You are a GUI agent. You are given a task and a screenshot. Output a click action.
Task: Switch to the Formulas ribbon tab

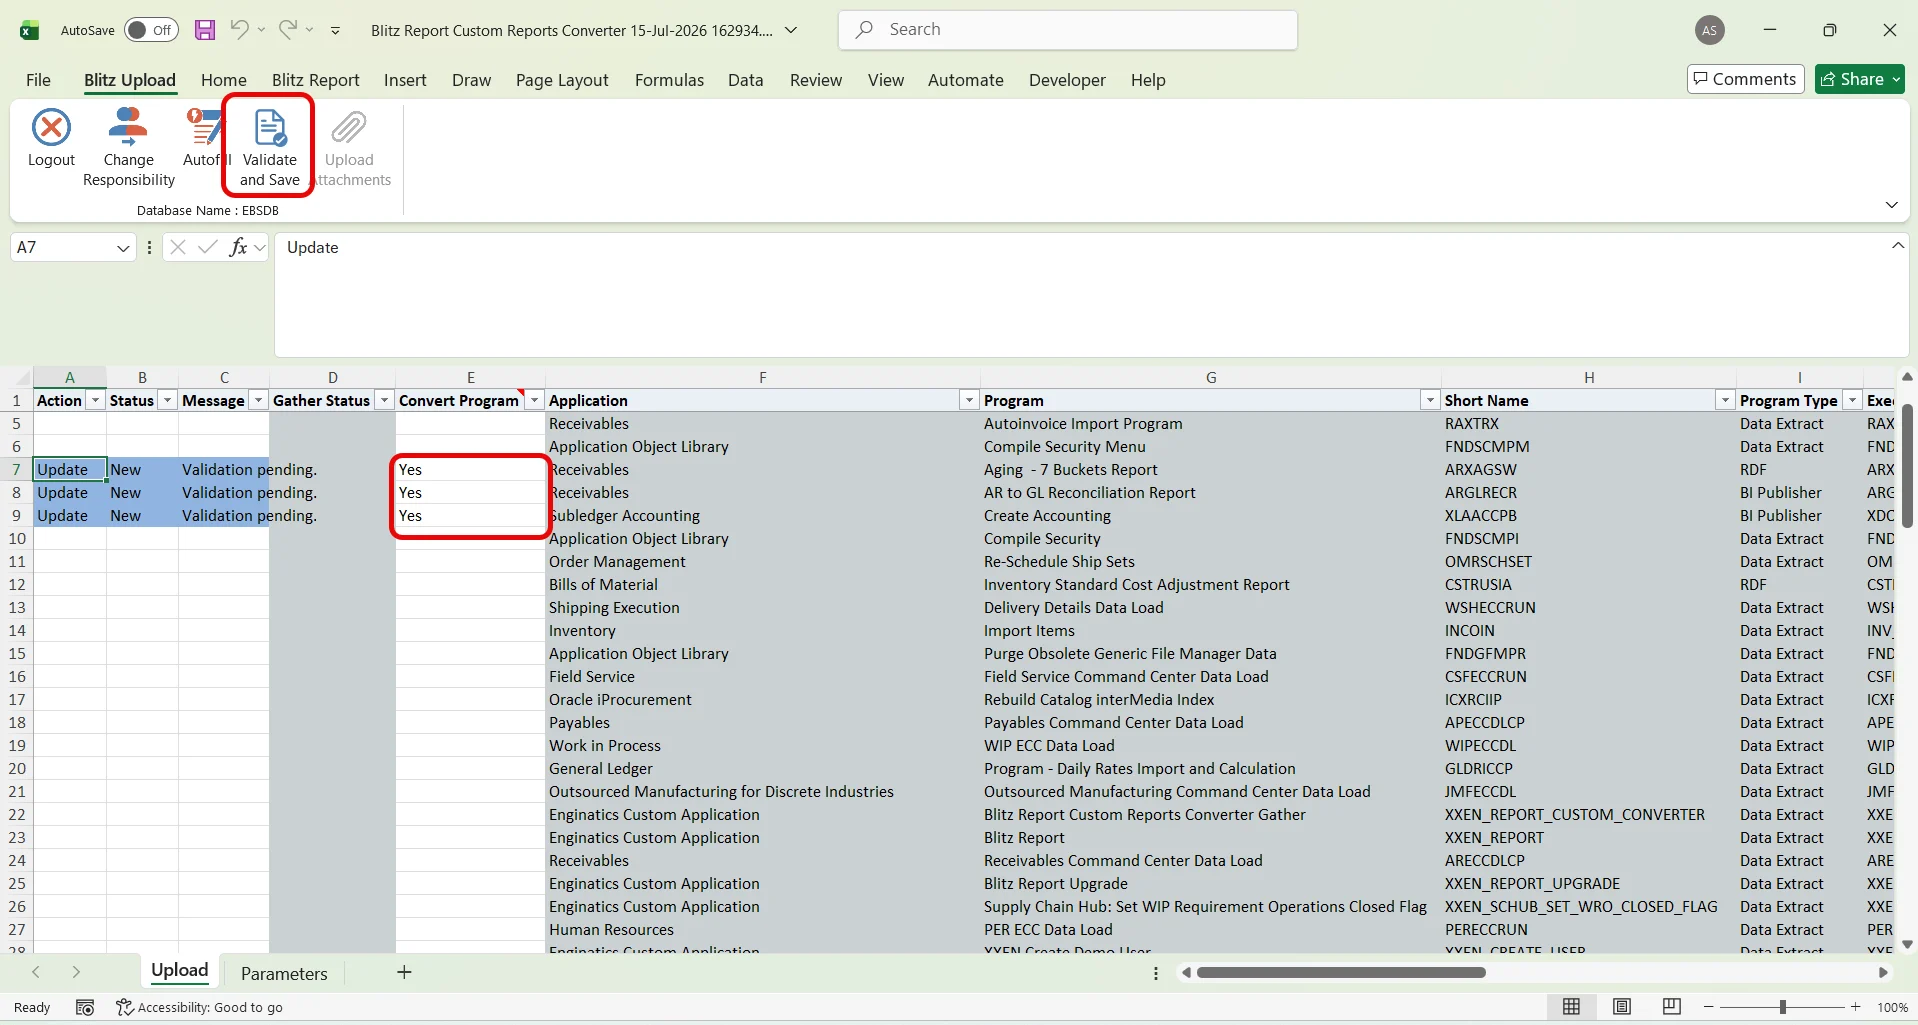[669, 80]
